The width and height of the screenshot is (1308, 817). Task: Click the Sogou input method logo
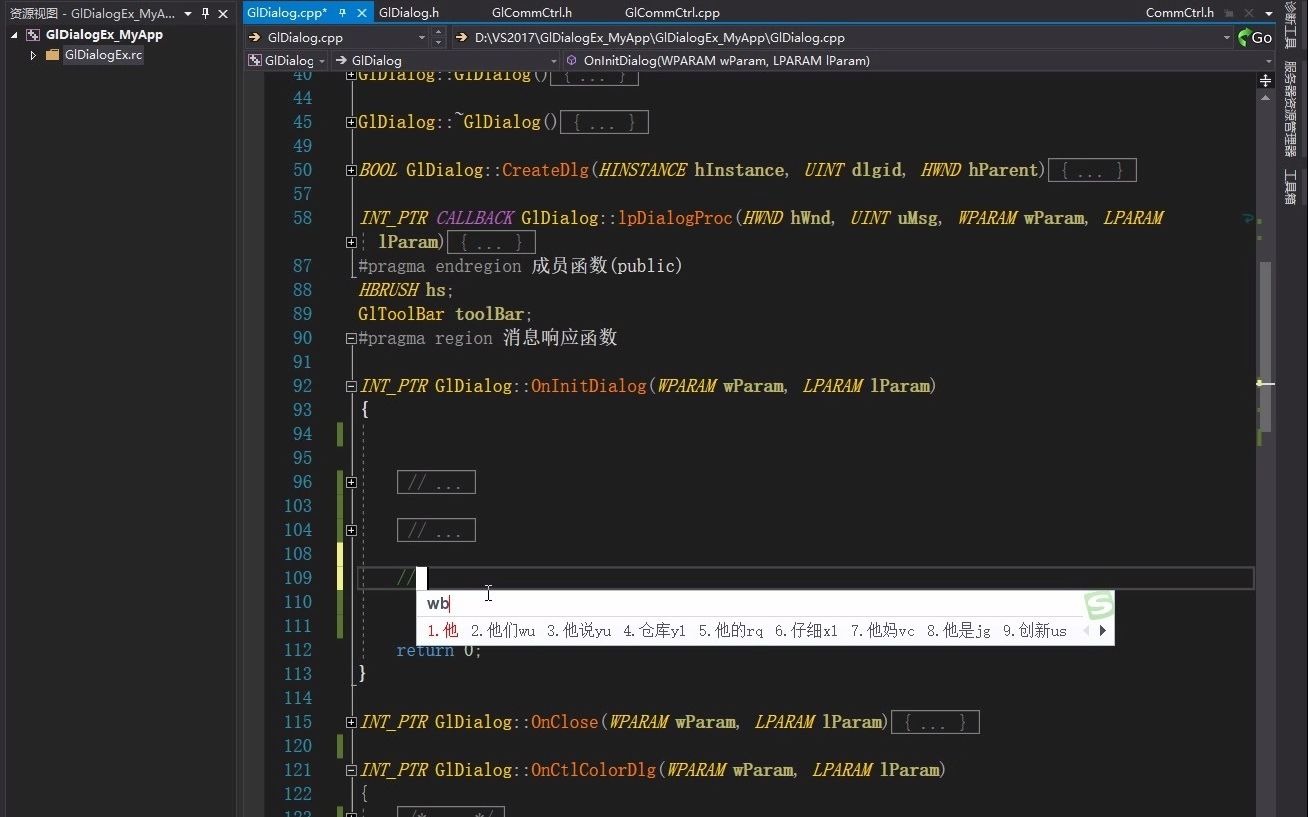pyautogui.click(x=1100, y=604)
